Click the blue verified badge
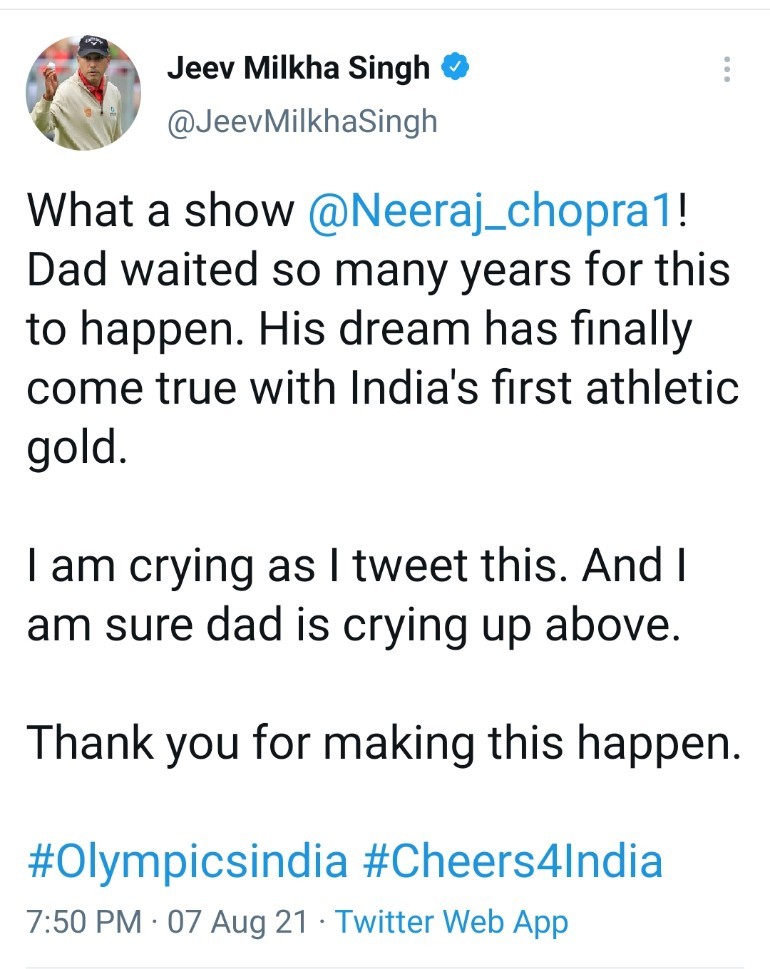The height and width of the screenshot is (969, 770). pos(456,68)
